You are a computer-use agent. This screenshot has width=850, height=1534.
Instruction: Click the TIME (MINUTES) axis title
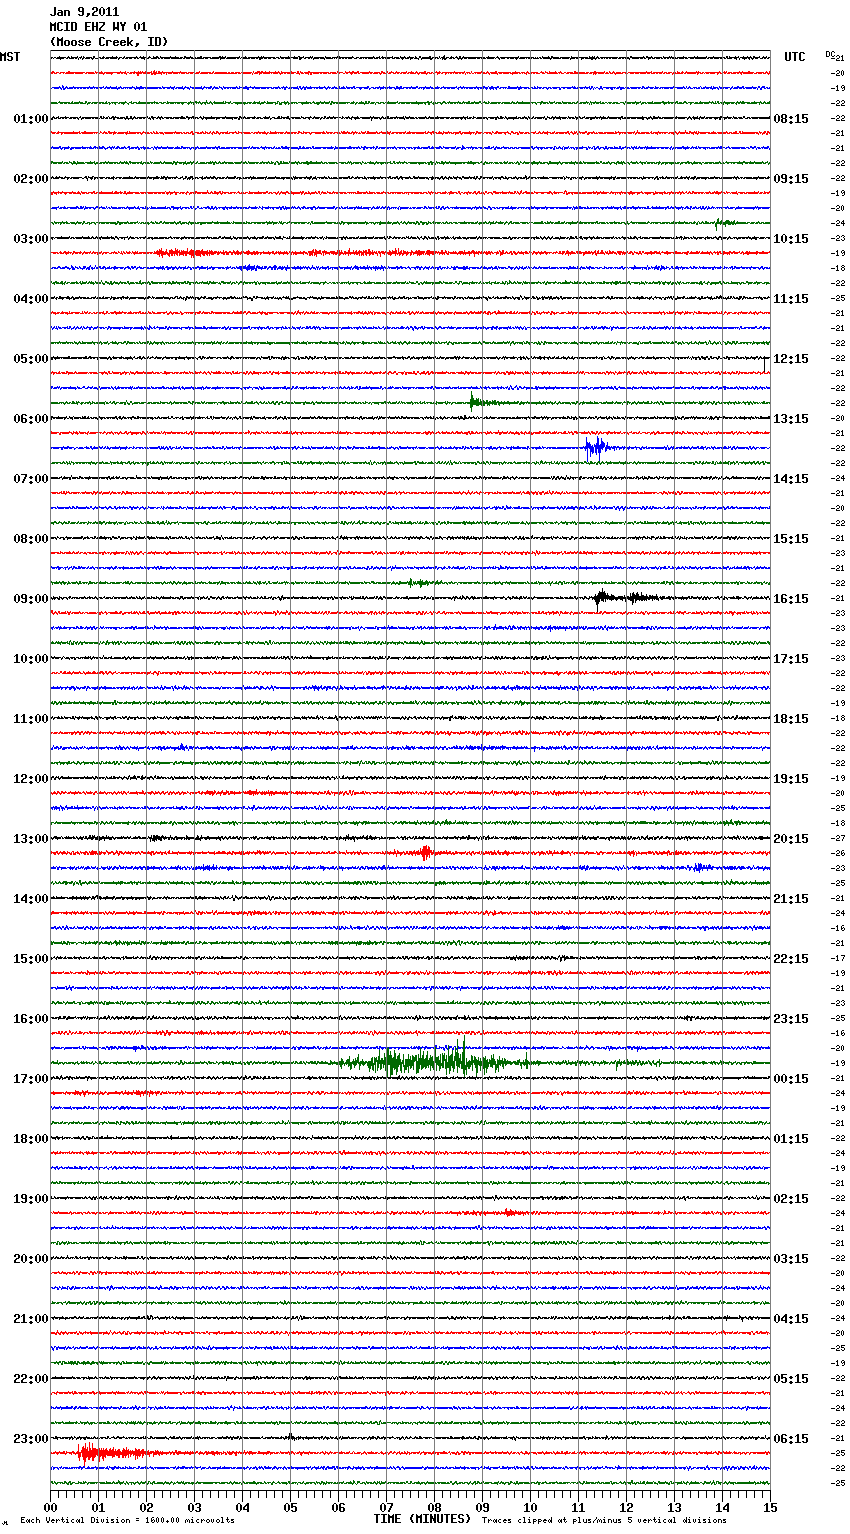click(422, 1519)
